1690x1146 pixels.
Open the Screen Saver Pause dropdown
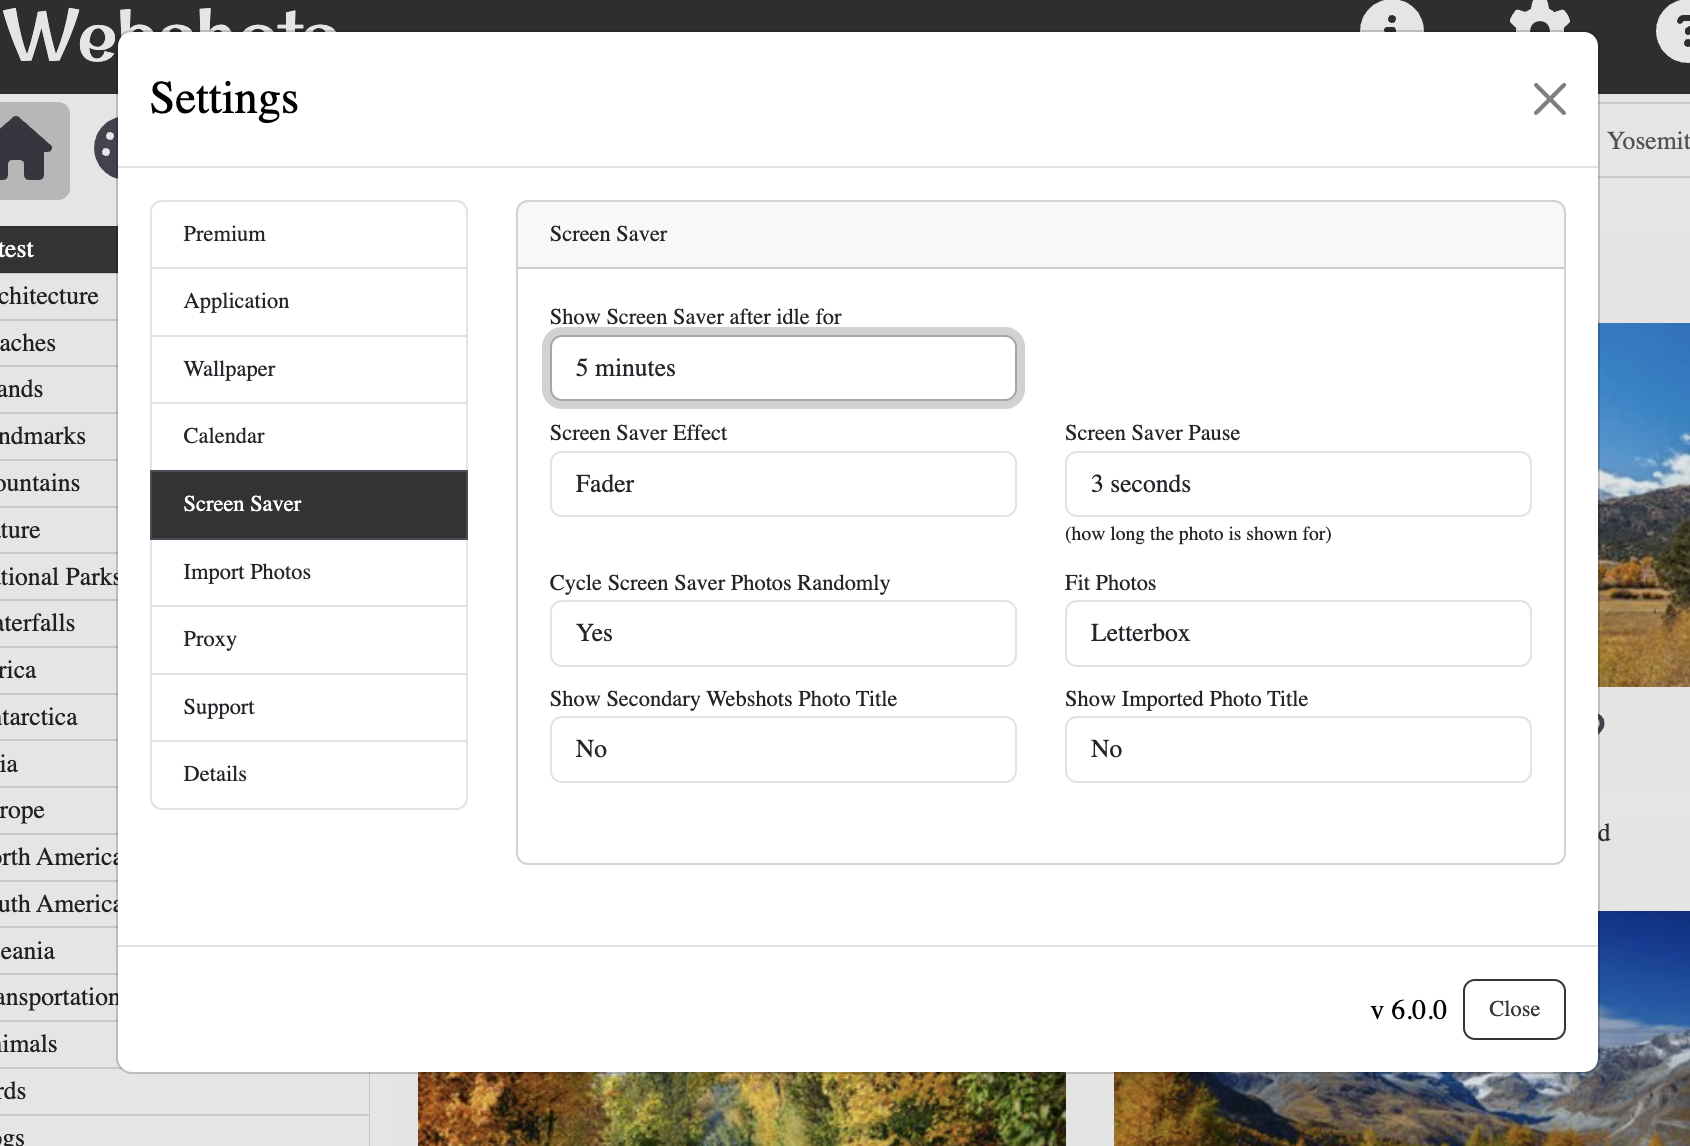click(x=1297, y=484)
